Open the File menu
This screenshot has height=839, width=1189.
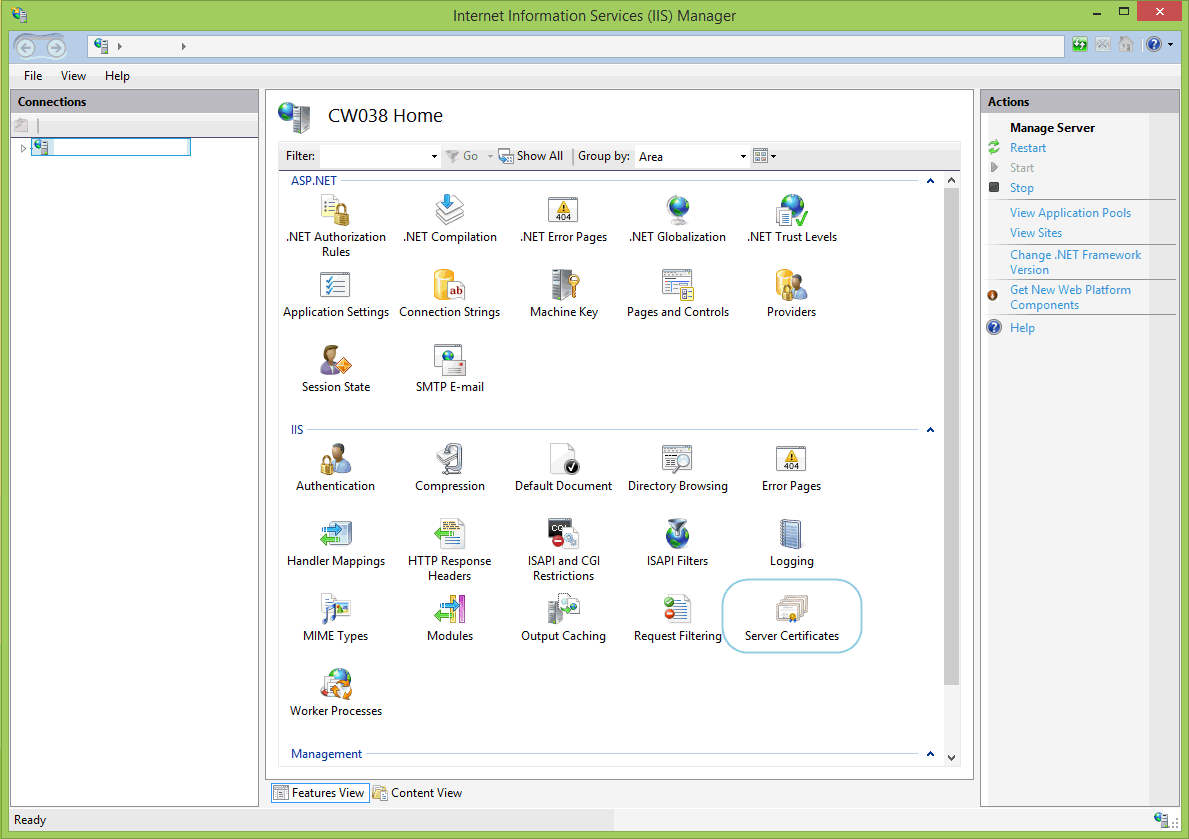click(x=33, y=76)
